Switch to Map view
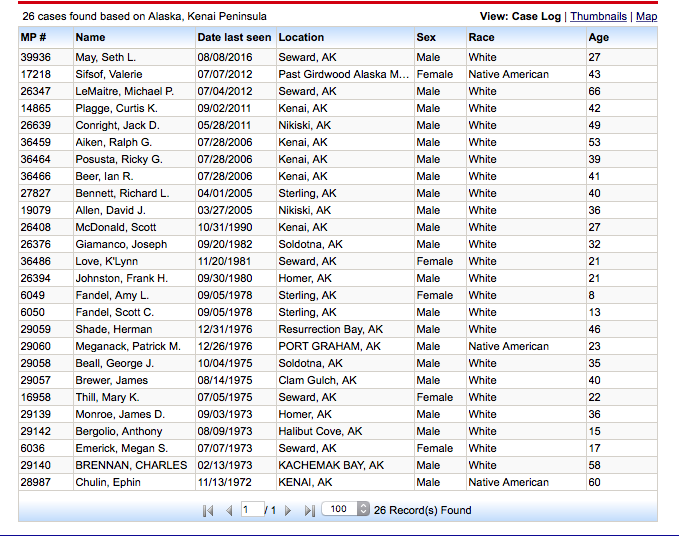Screen dimensions: 679x541 (646, 16)
